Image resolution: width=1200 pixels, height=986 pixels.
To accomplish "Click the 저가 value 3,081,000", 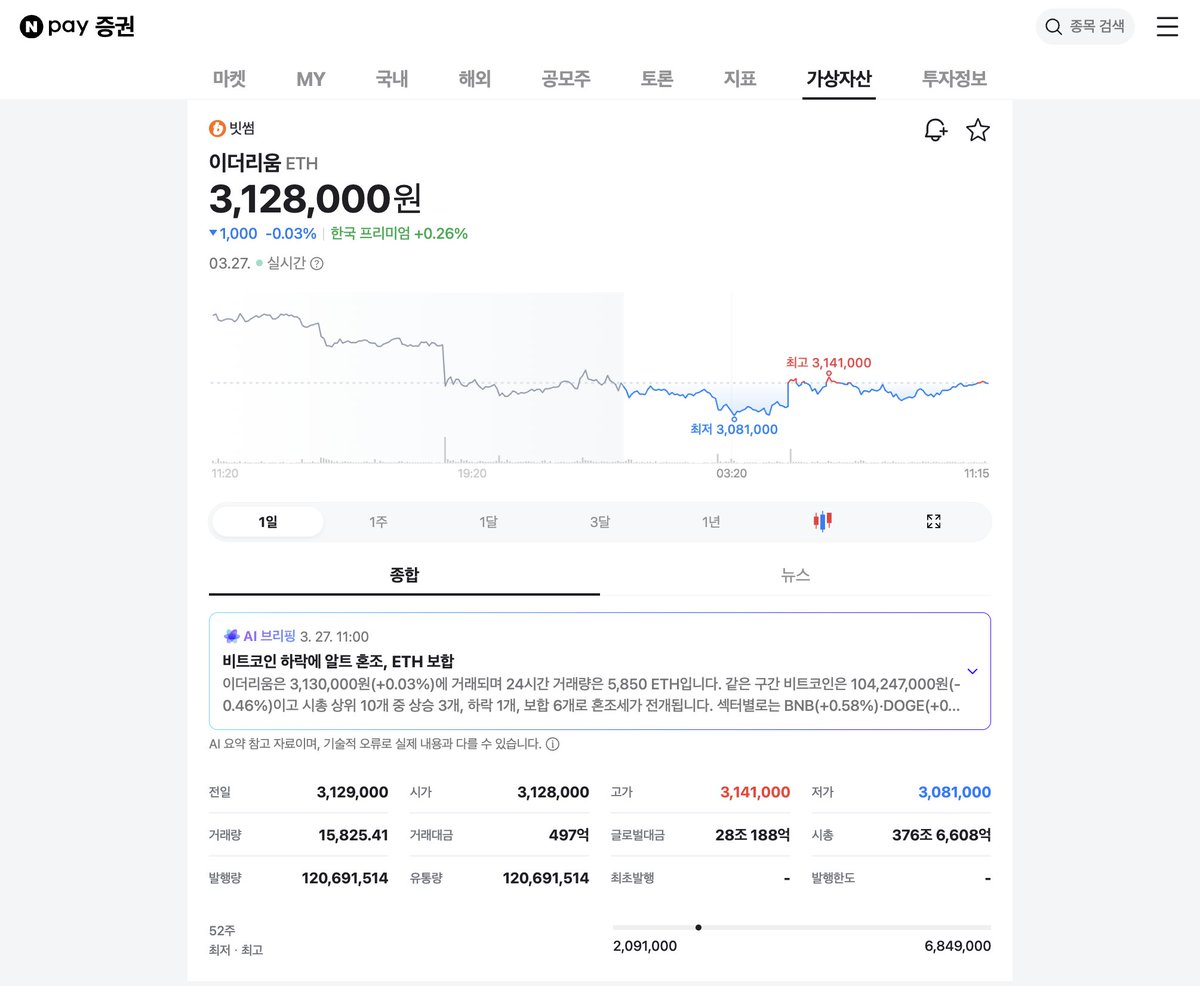I will [955, 792].
